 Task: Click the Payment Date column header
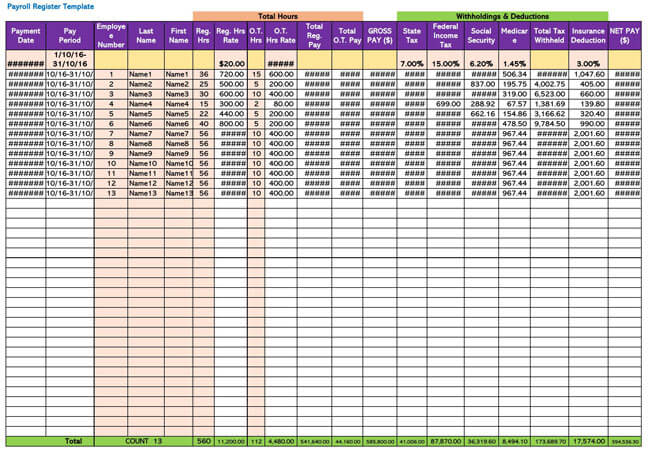tap(25, 35)
